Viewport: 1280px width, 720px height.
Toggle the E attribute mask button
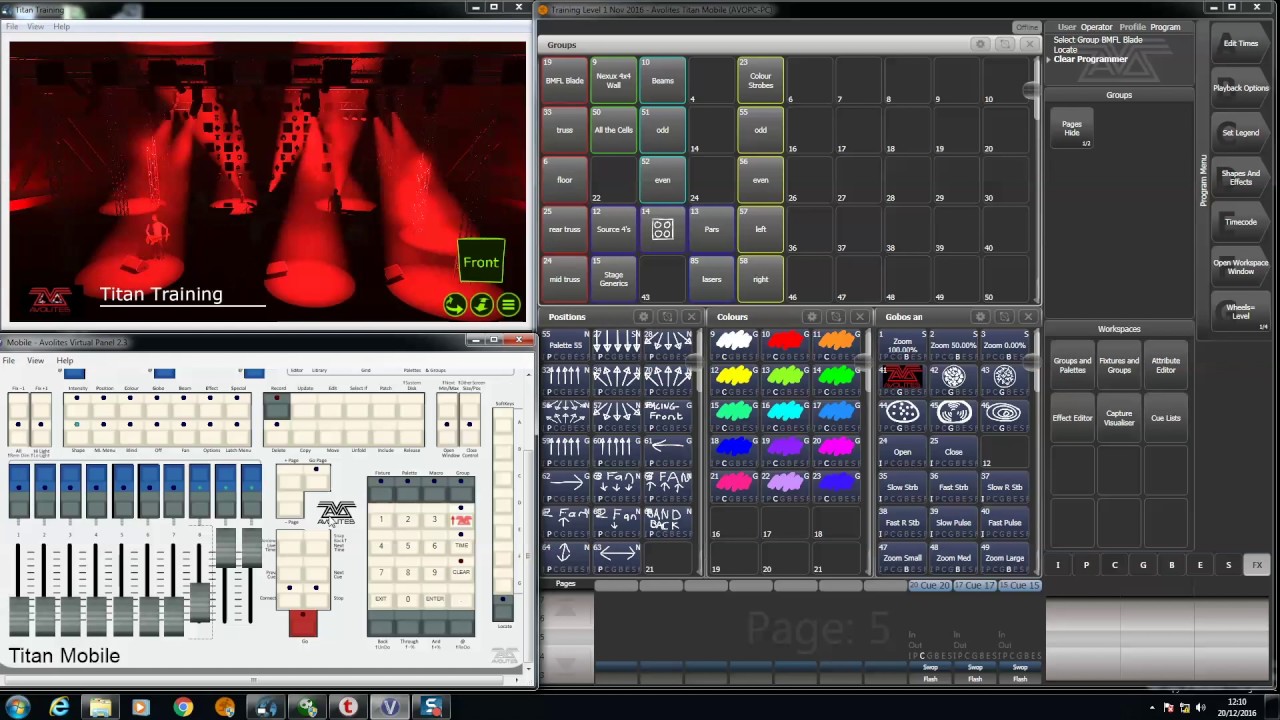tap(1200, 565)
